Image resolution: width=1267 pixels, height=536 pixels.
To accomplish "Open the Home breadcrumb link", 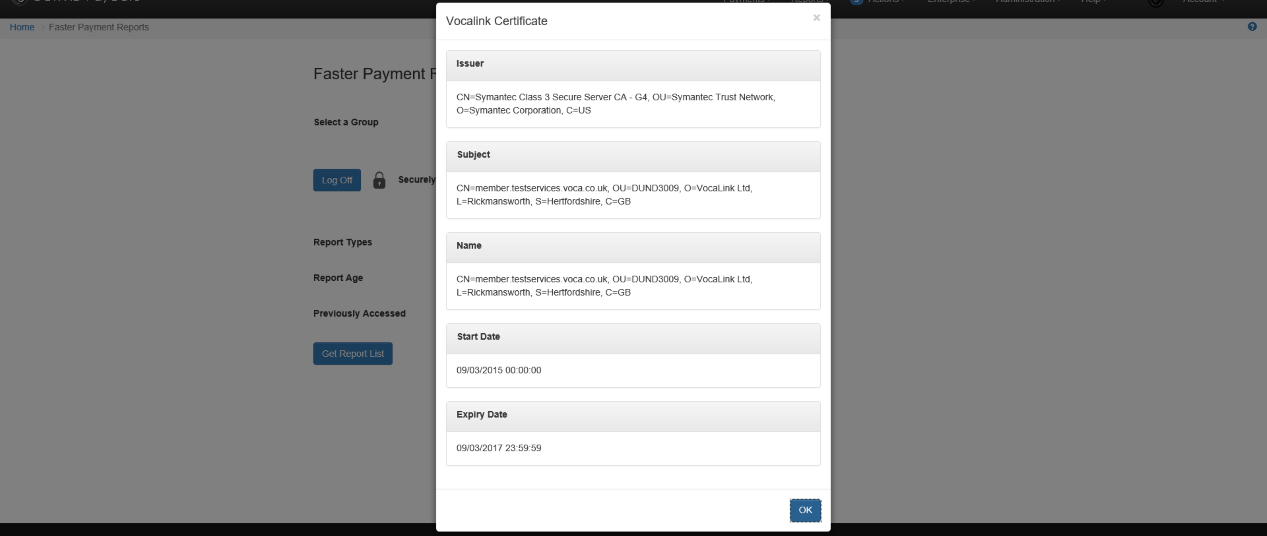I will (22, 27).
